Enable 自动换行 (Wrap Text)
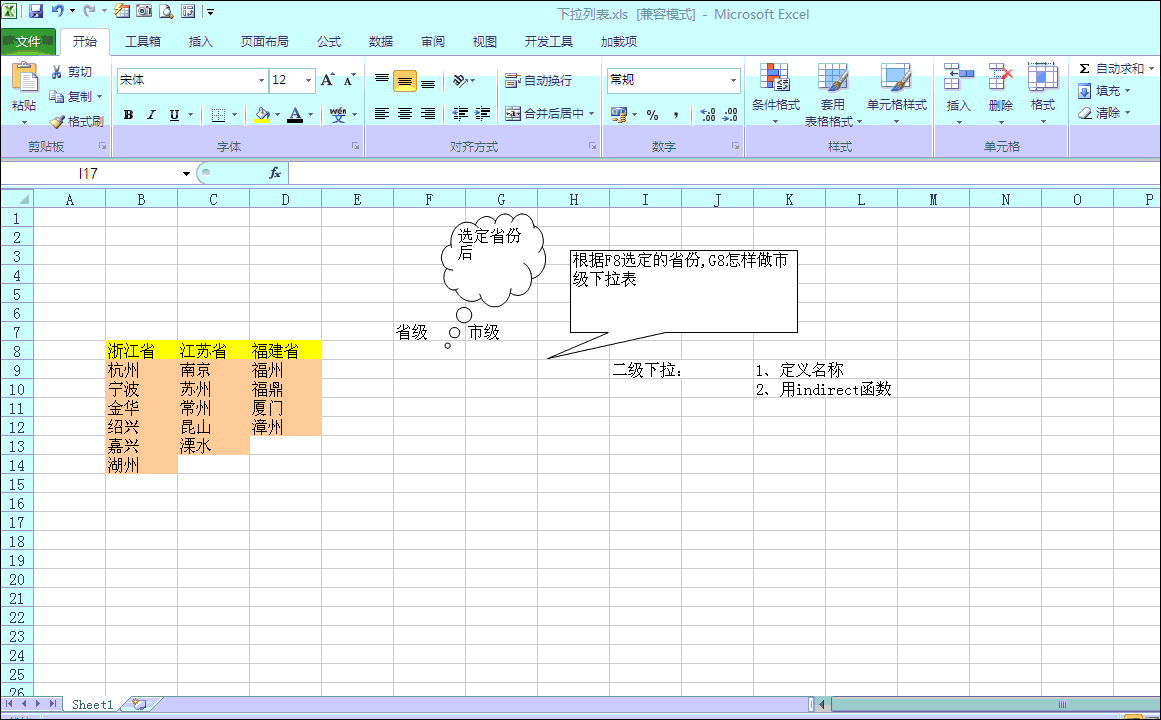Viewport: 1161px width, 720px height. click(537, 80)
